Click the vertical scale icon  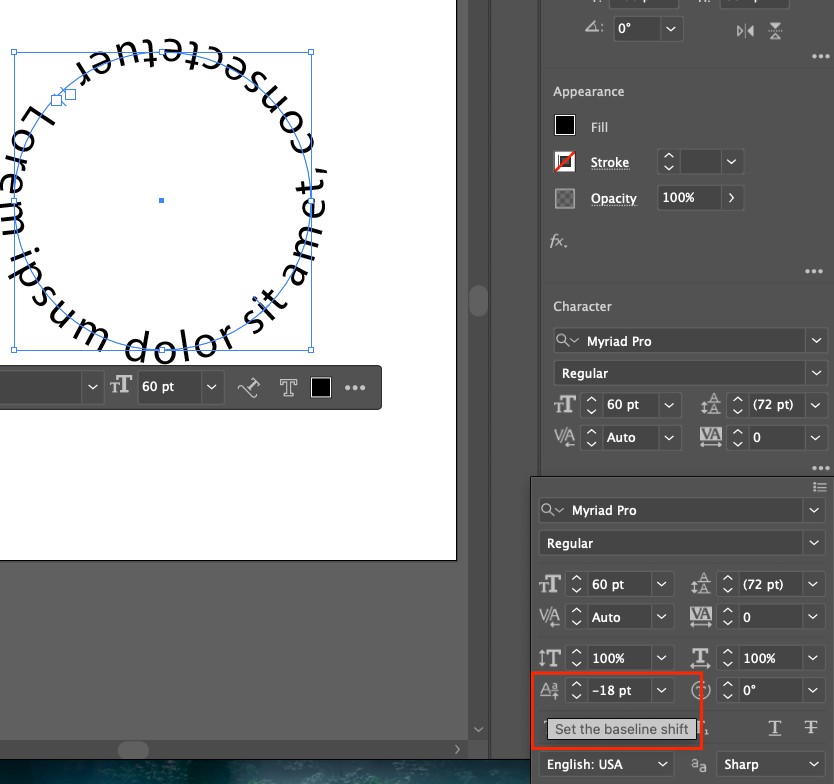tap(549, 658)
